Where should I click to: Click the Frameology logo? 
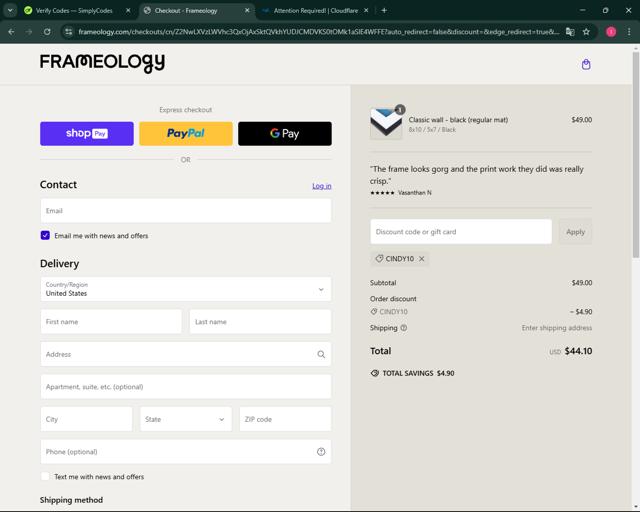(x=102, y=63)
